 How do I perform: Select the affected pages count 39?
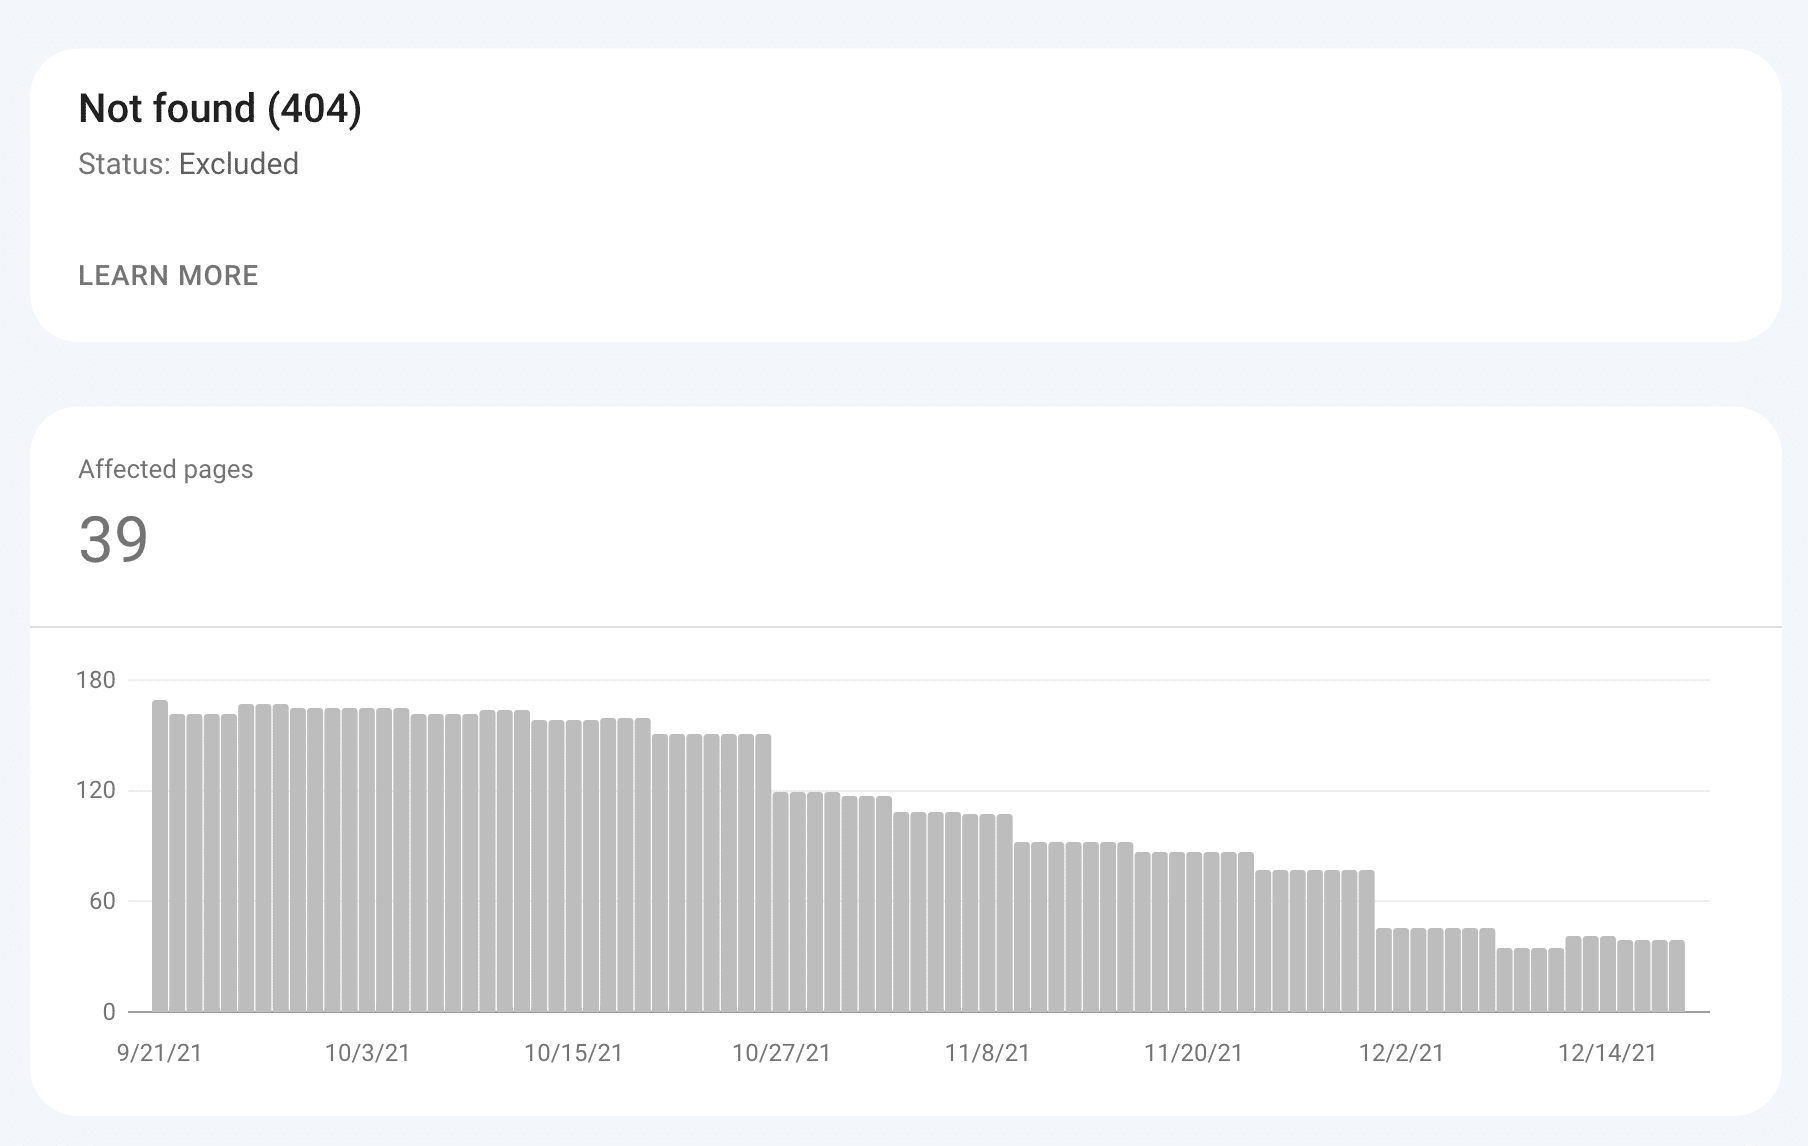[x=113, y=540]
